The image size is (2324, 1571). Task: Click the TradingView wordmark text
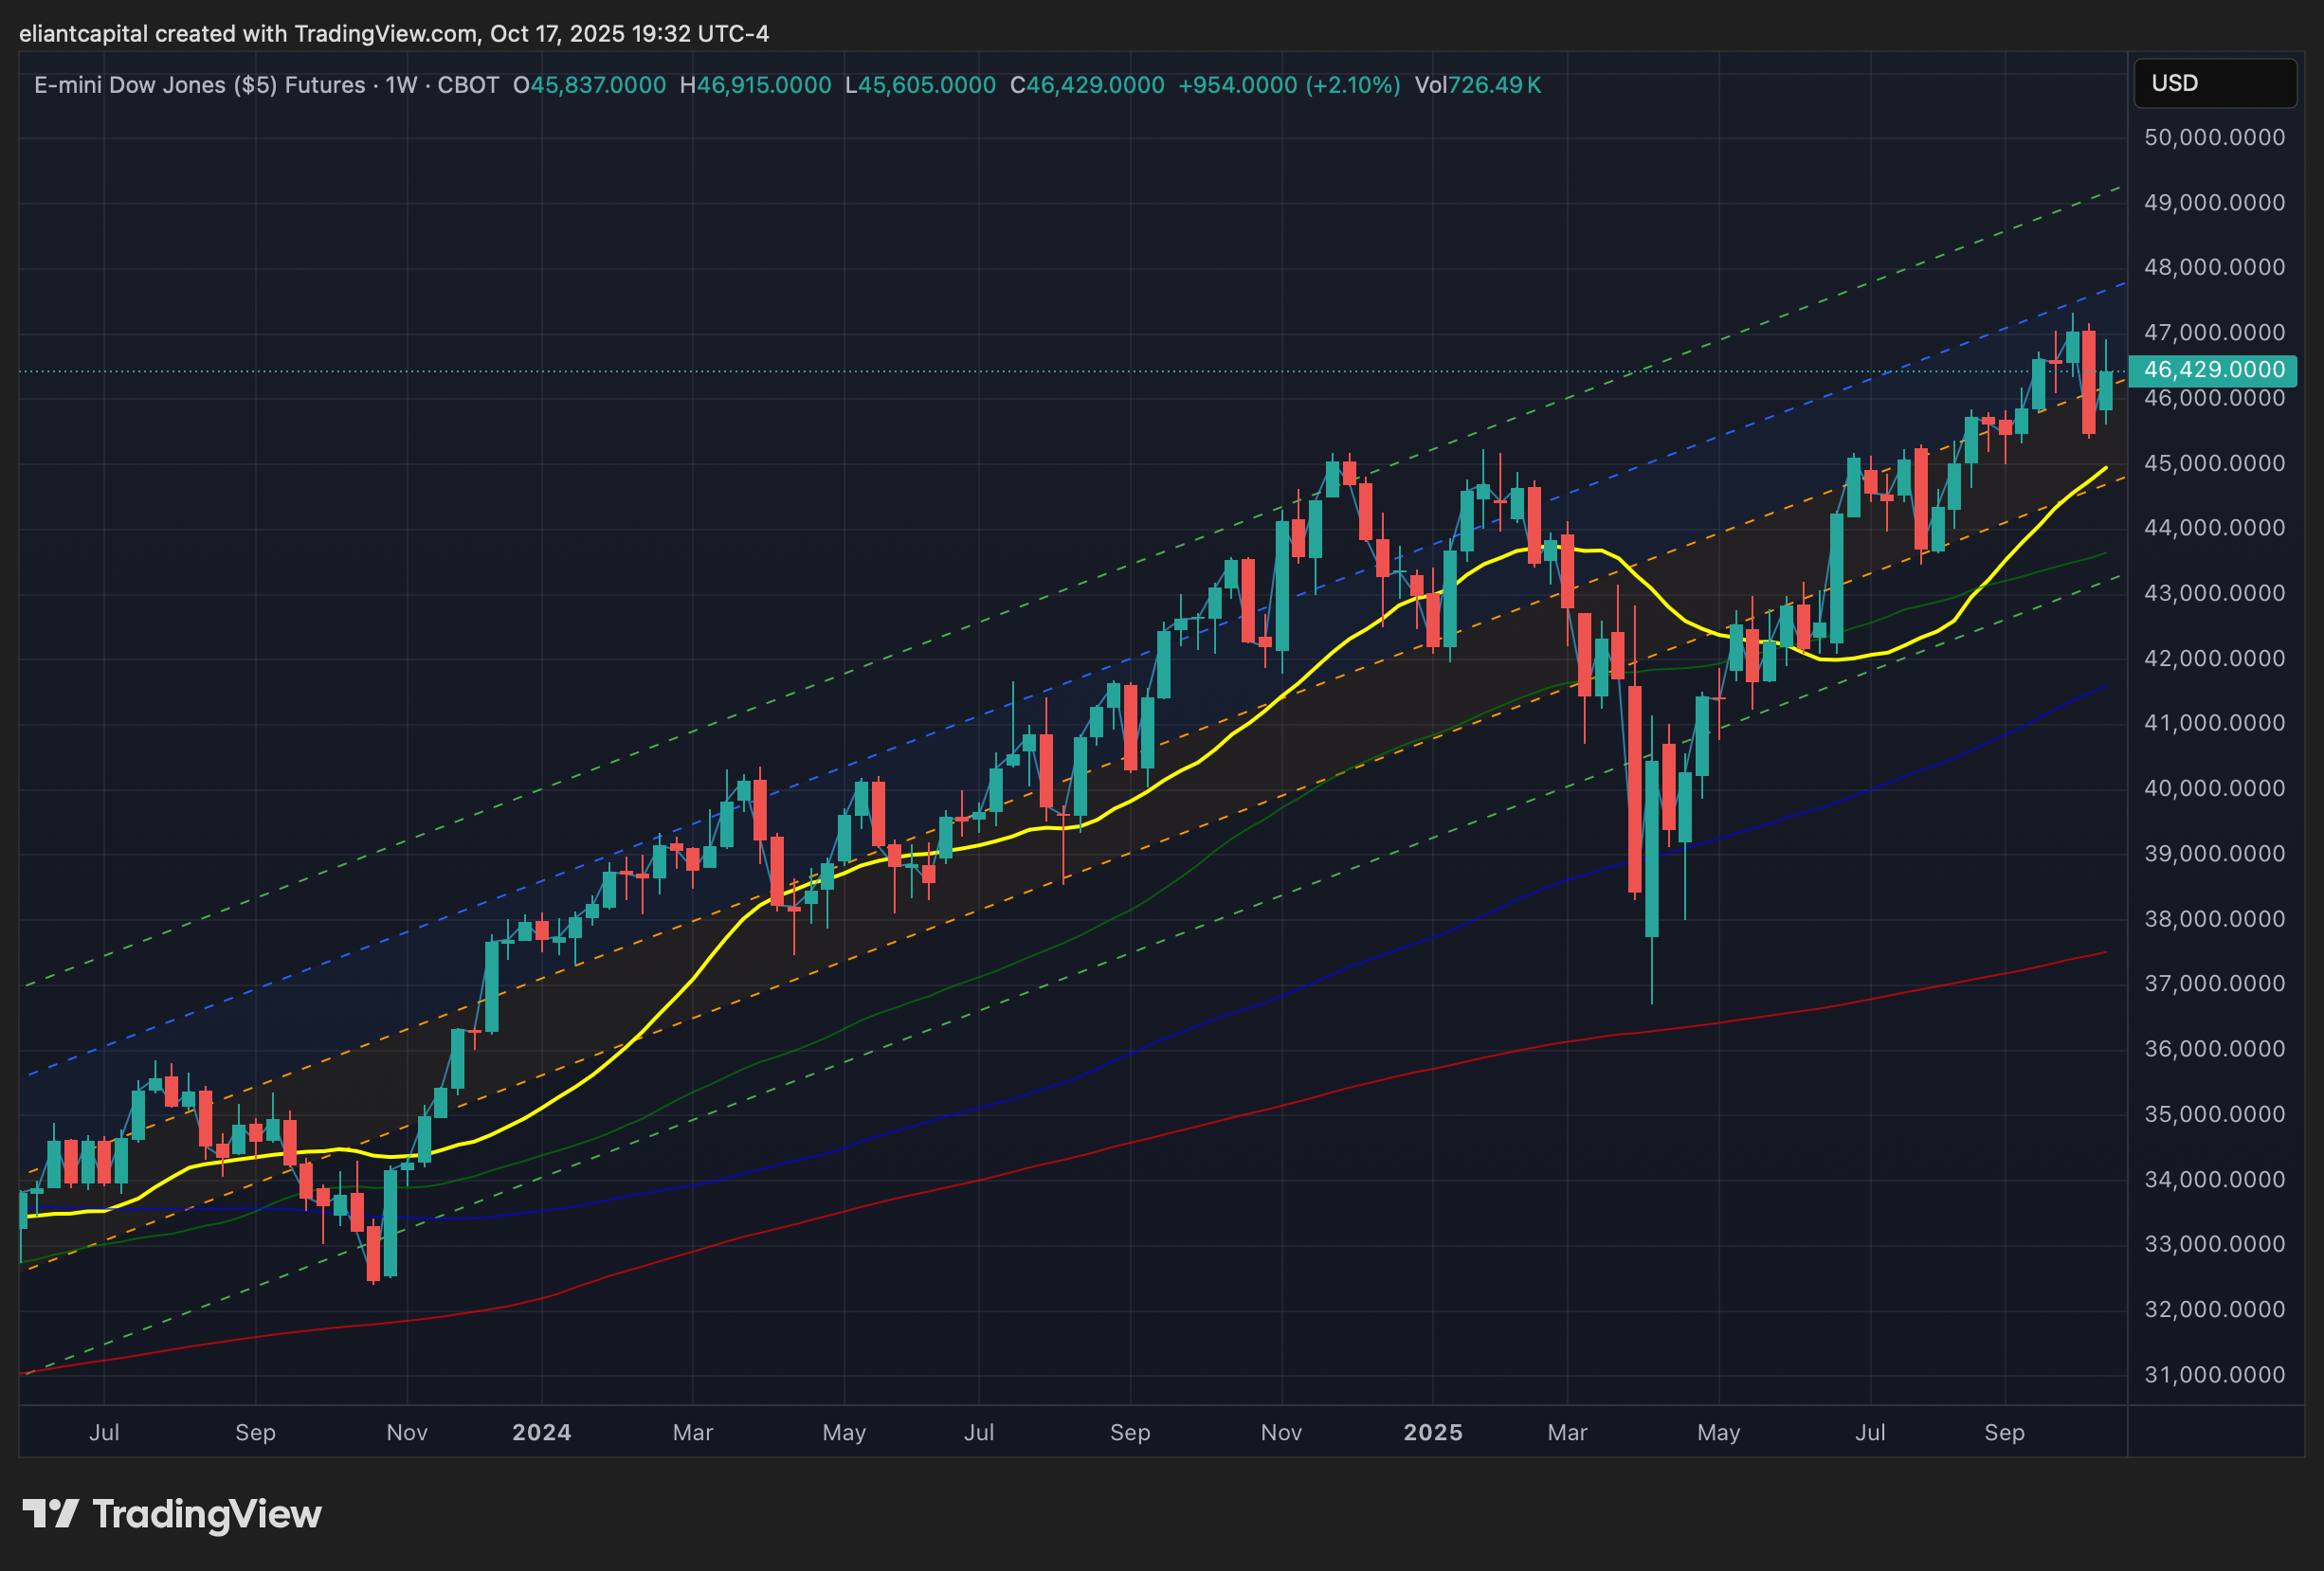coord(207,1514)
